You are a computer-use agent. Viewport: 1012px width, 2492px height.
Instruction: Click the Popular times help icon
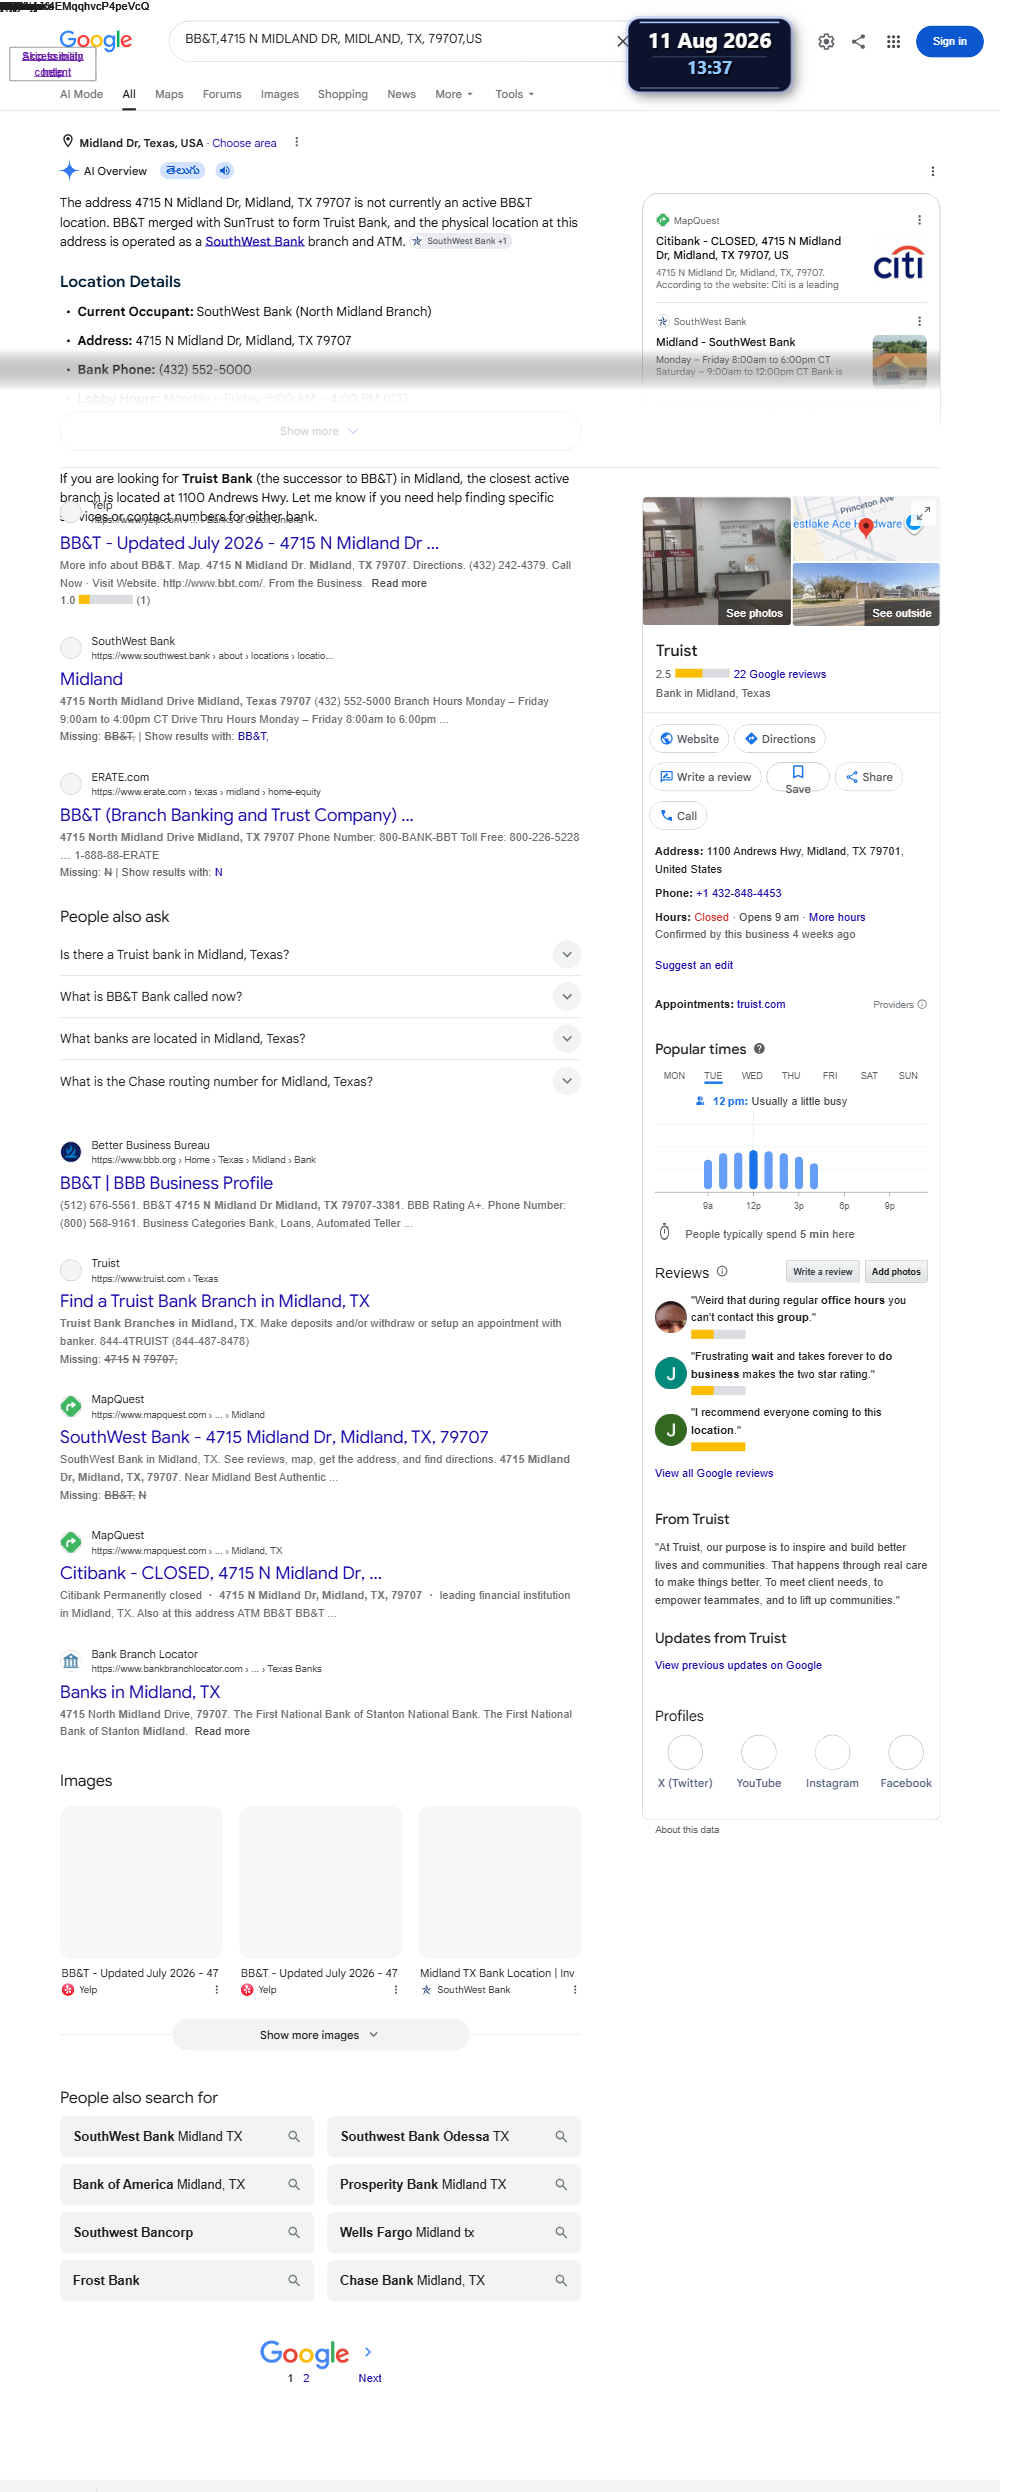(760, 1049)
